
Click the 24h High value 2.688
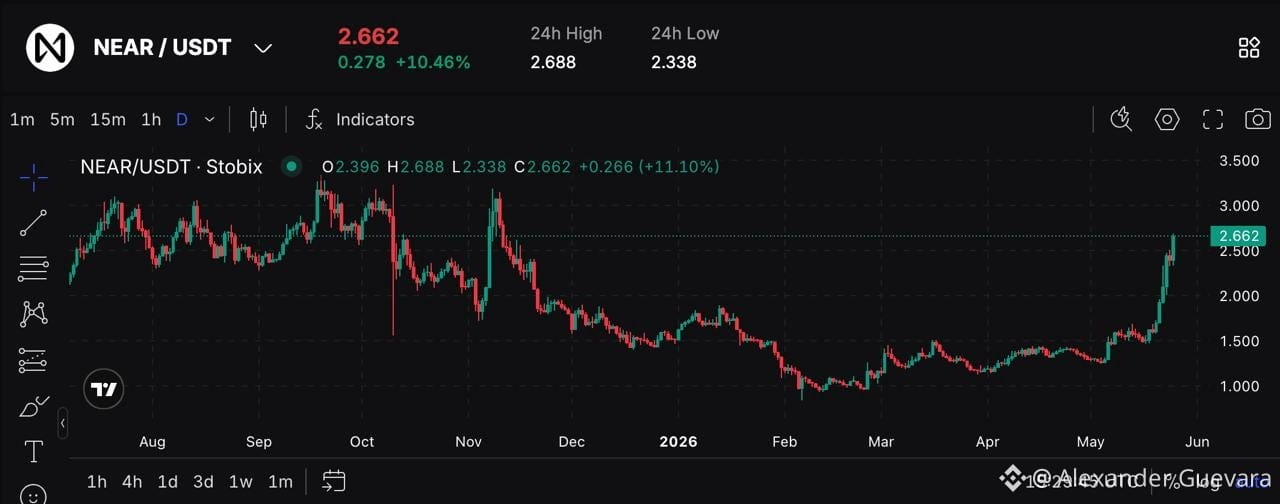pos(553,62)
